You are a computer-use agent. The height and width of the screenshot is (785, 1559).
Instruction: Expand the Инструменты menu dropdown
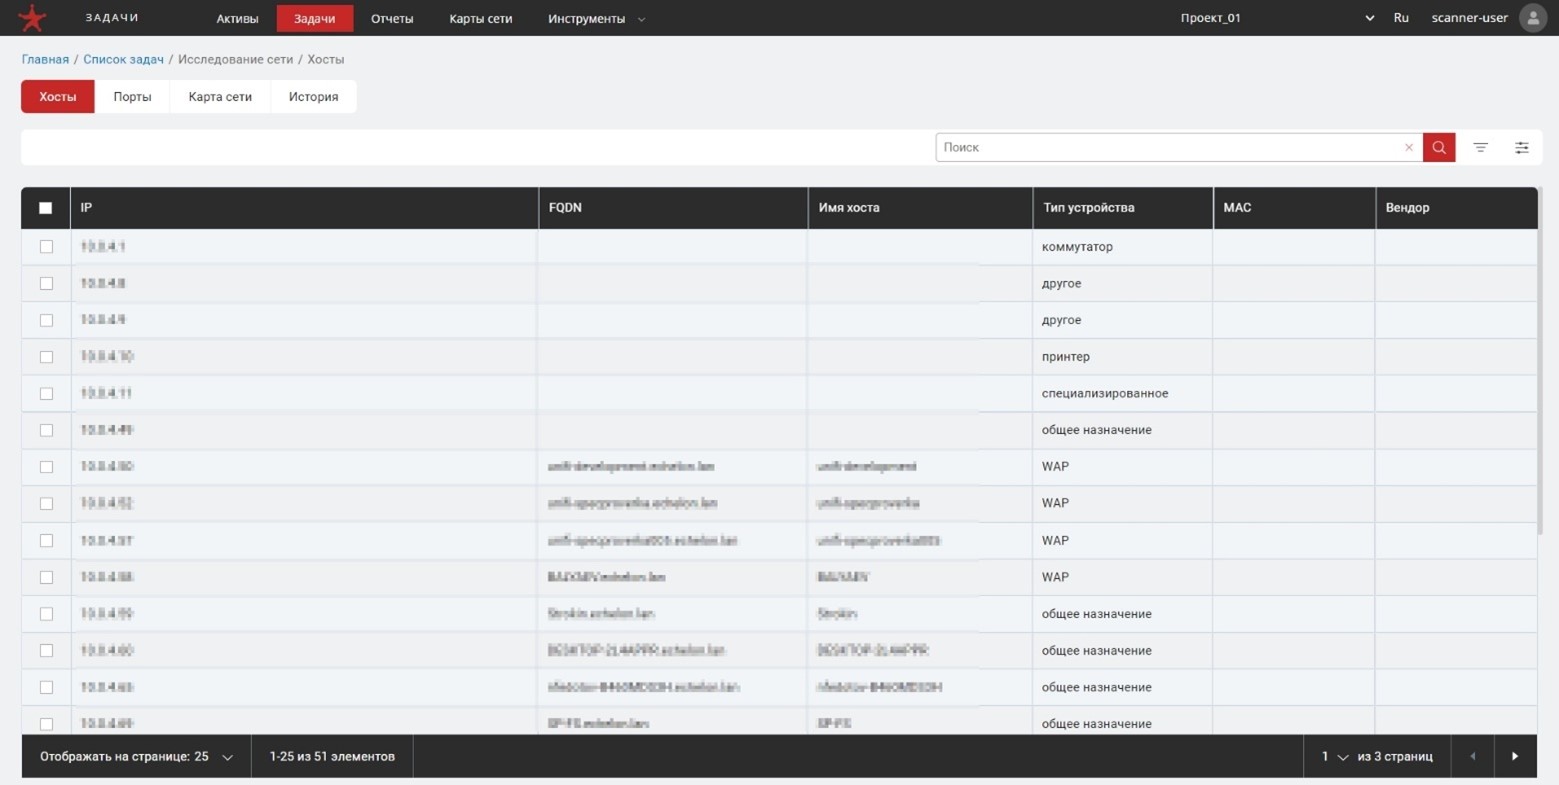[596, 18]
